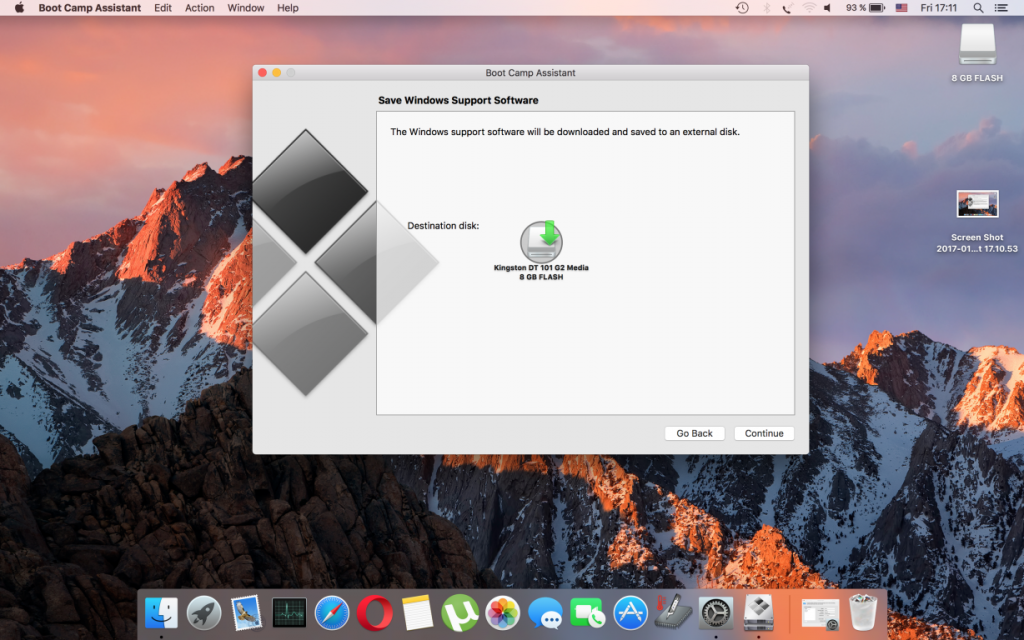
Task: Open the 8 GB FLASH desktop drive
Action: (976, 47)
